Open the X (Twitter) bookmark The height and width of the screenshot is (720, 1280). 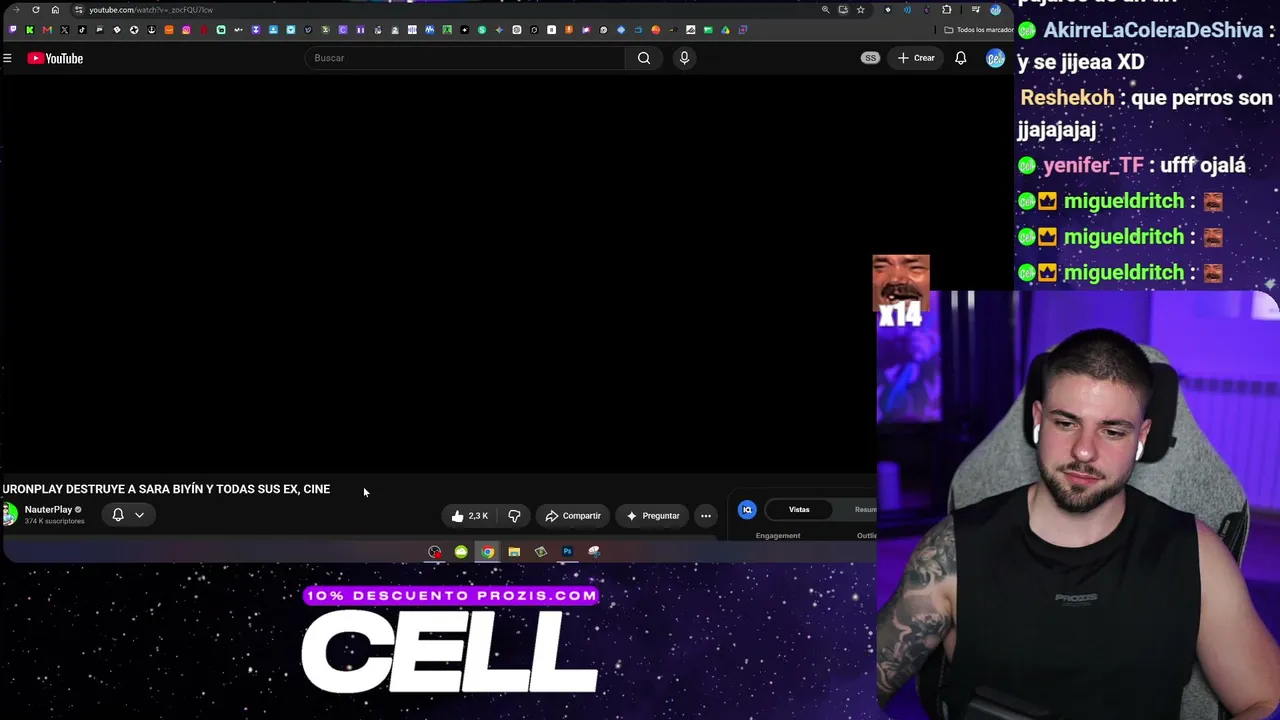65,30
